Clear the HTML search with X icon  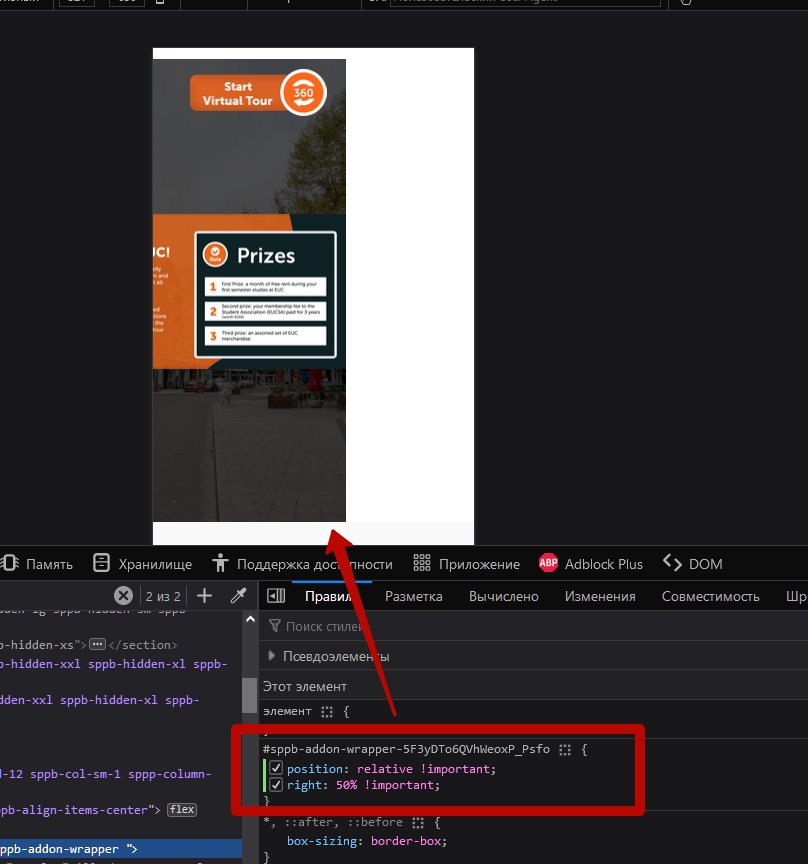pos(123,596)
